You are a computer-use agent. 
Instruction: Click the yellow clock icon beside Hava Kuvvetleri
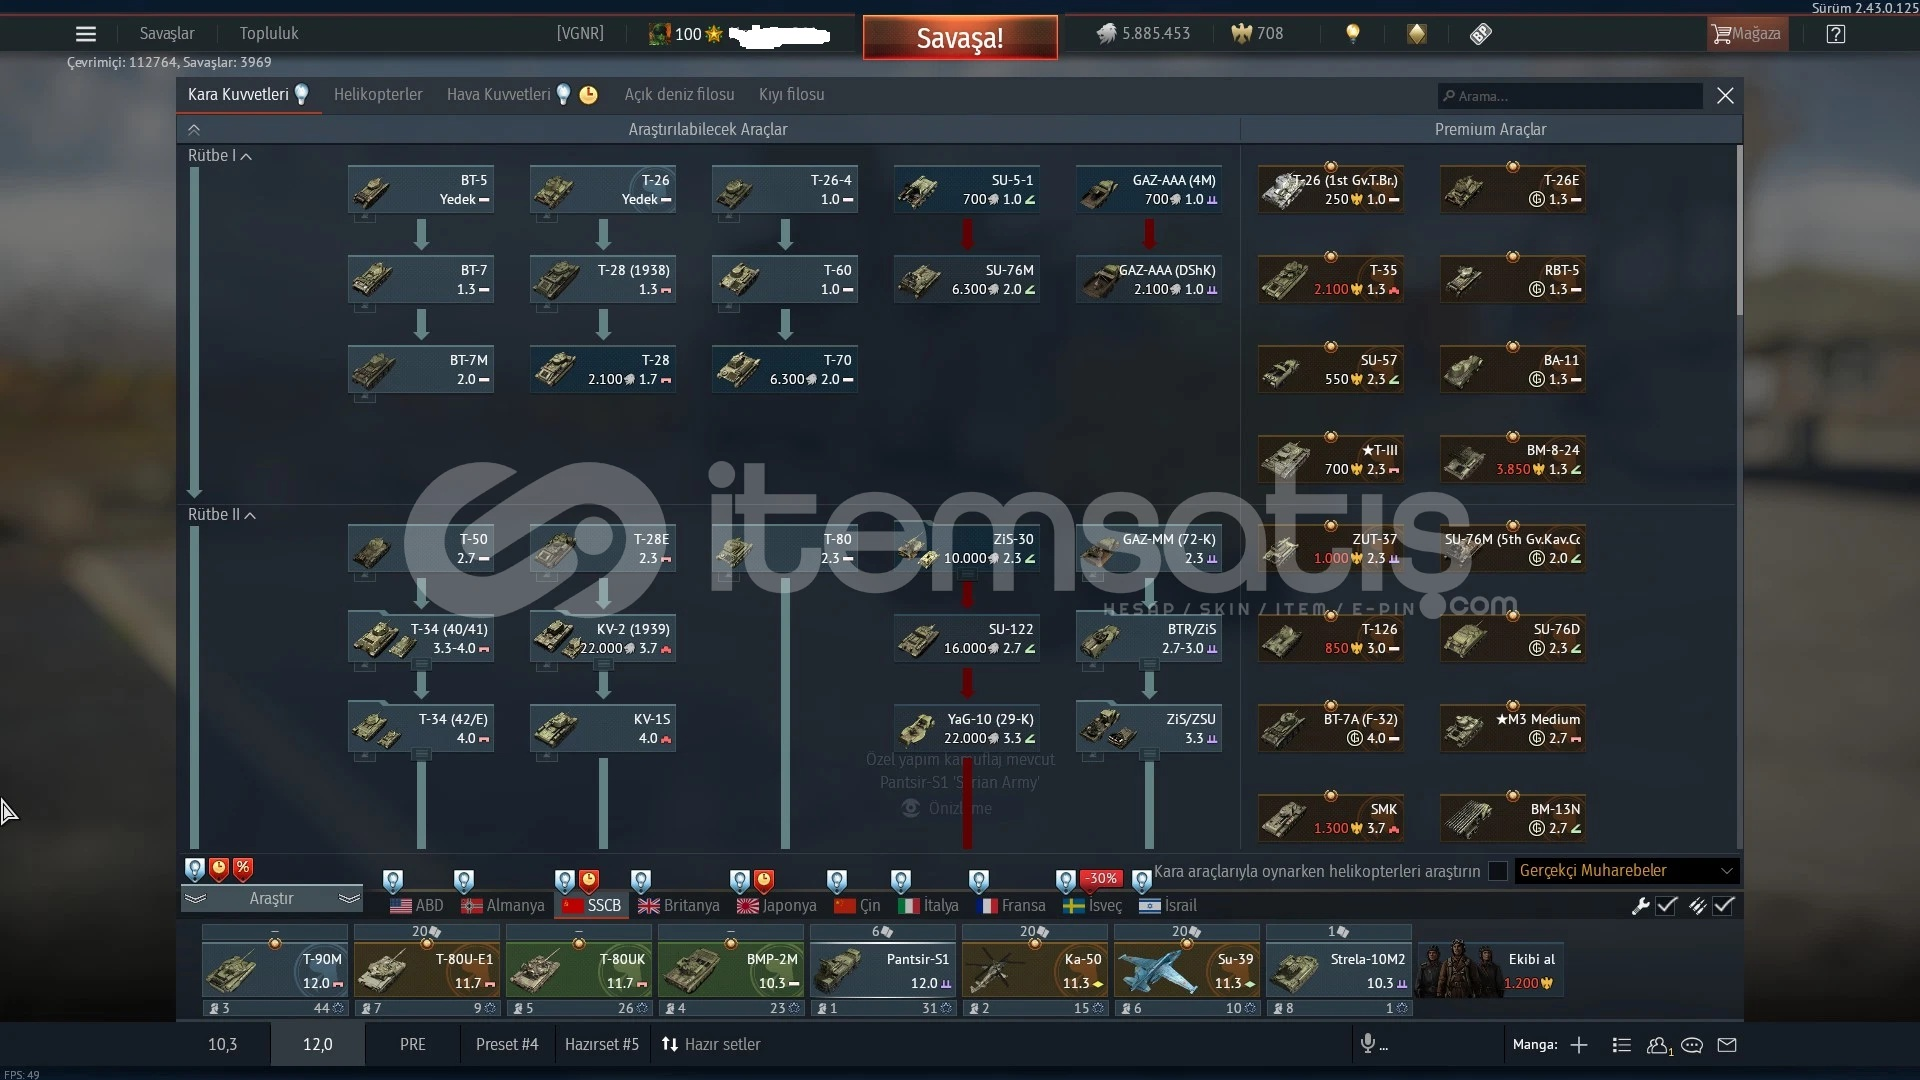(x=589, y=95)
